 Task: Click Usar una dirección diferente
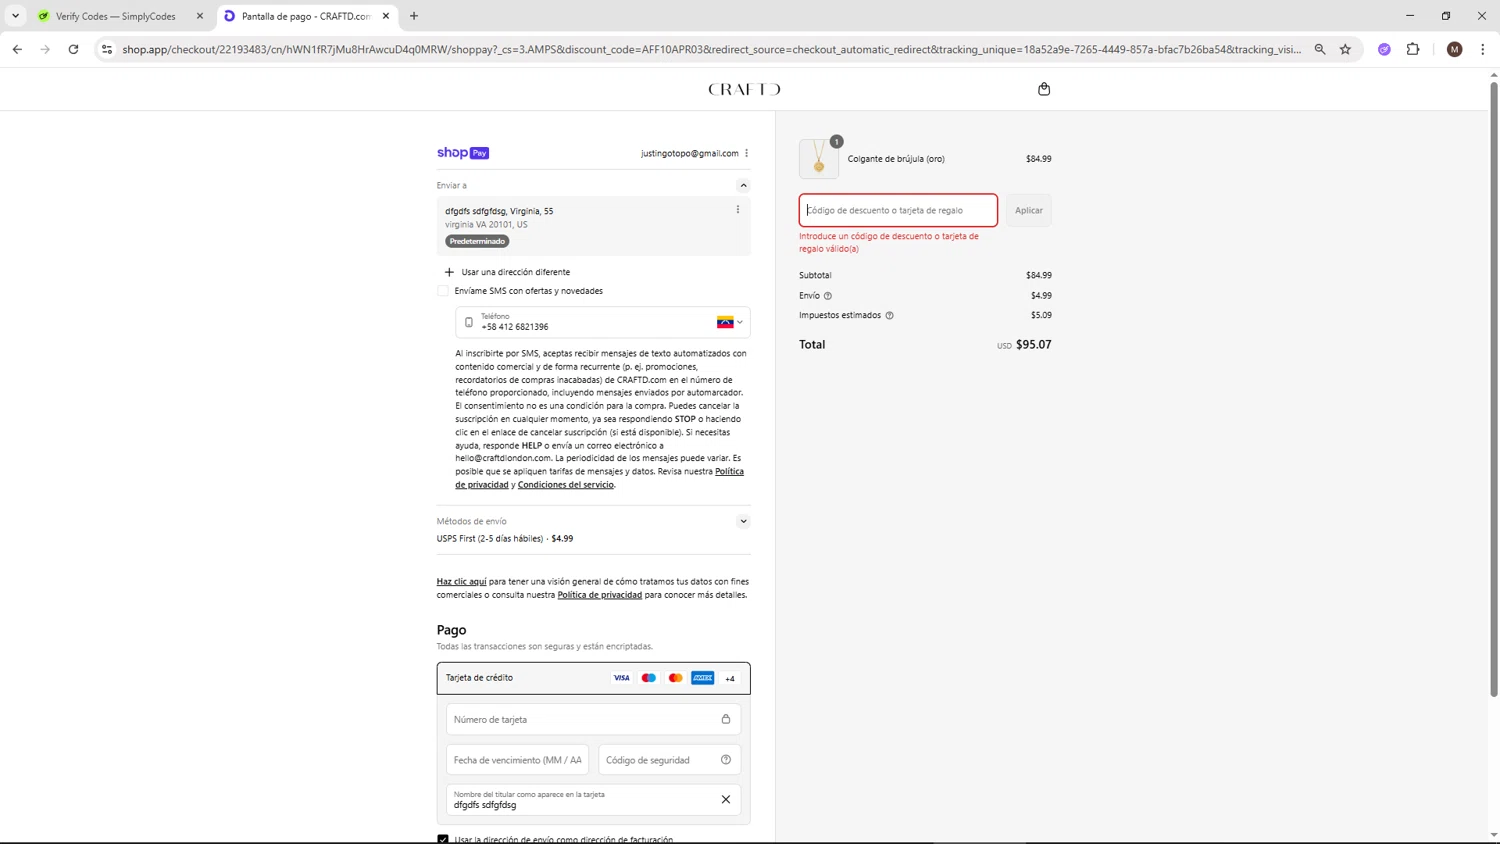pos(516,272)
